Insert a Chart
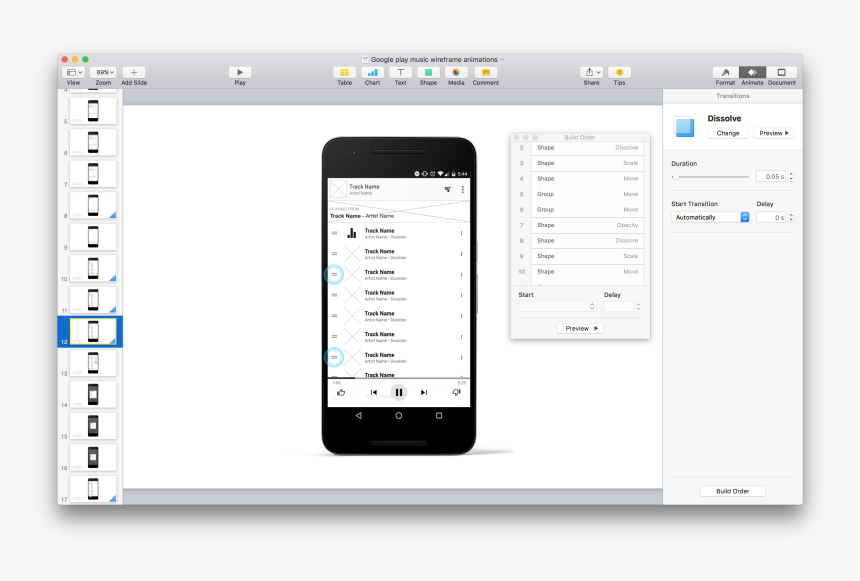 (x=372, y=72)
